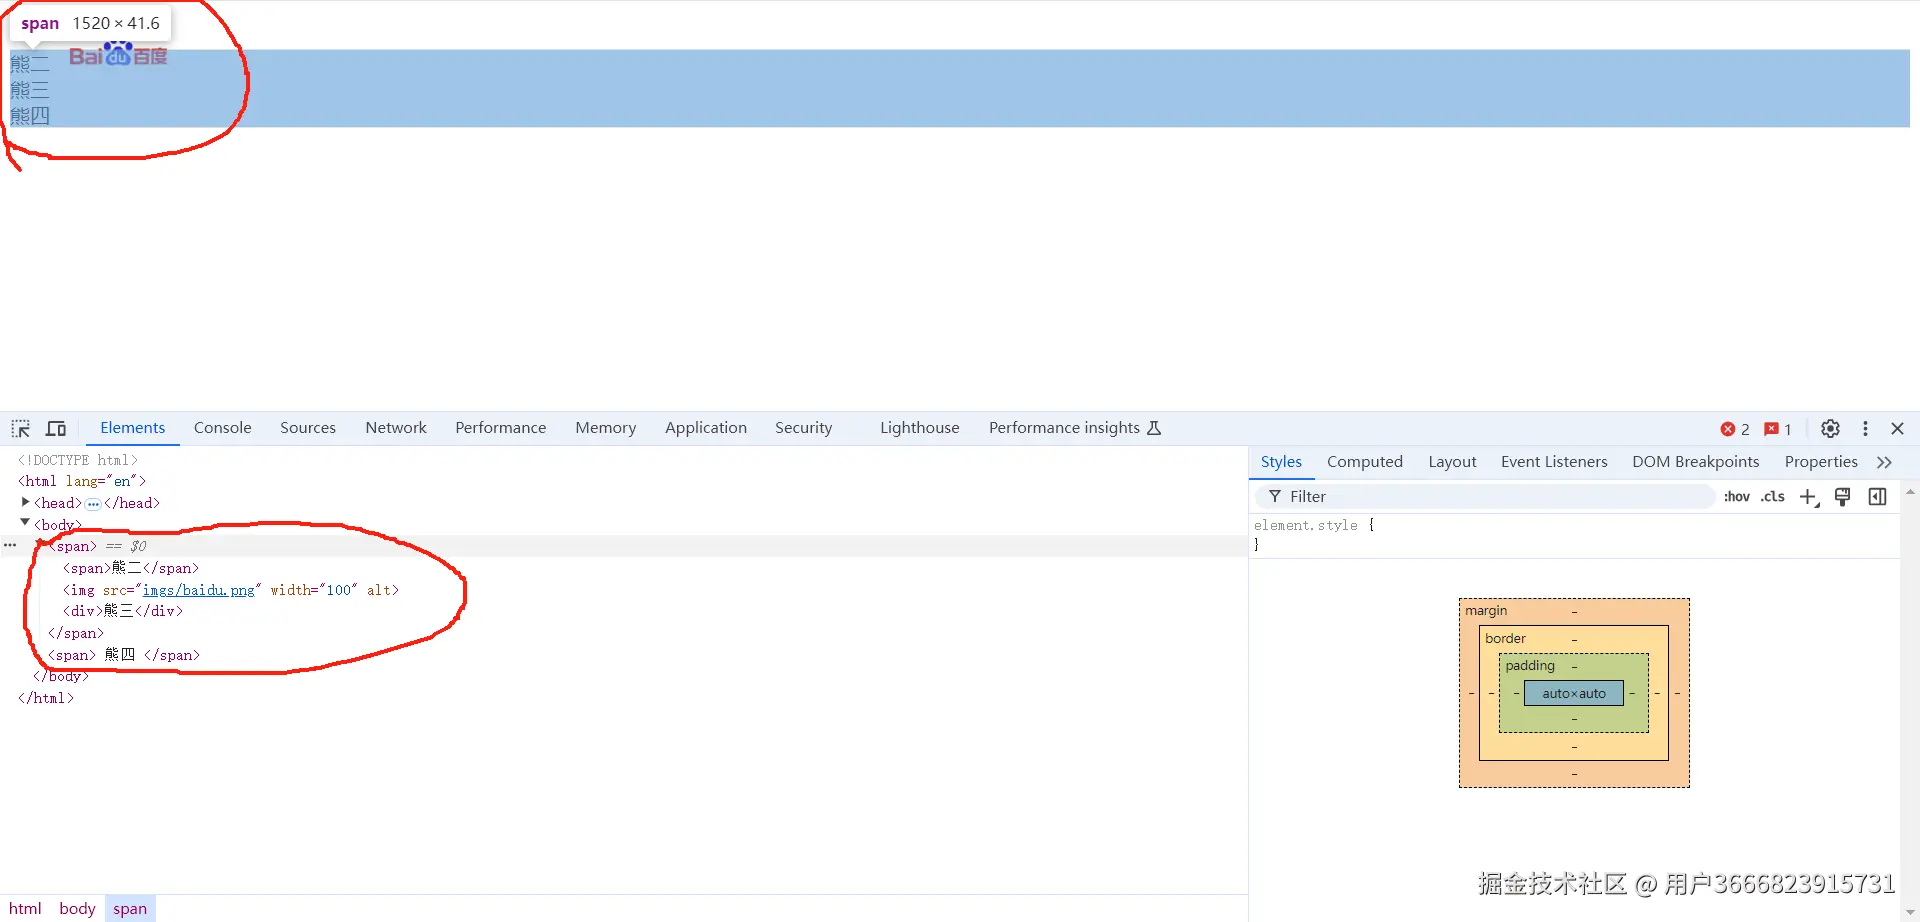
Task: Open the issues counter showing 1
Action: (1778, 429)
